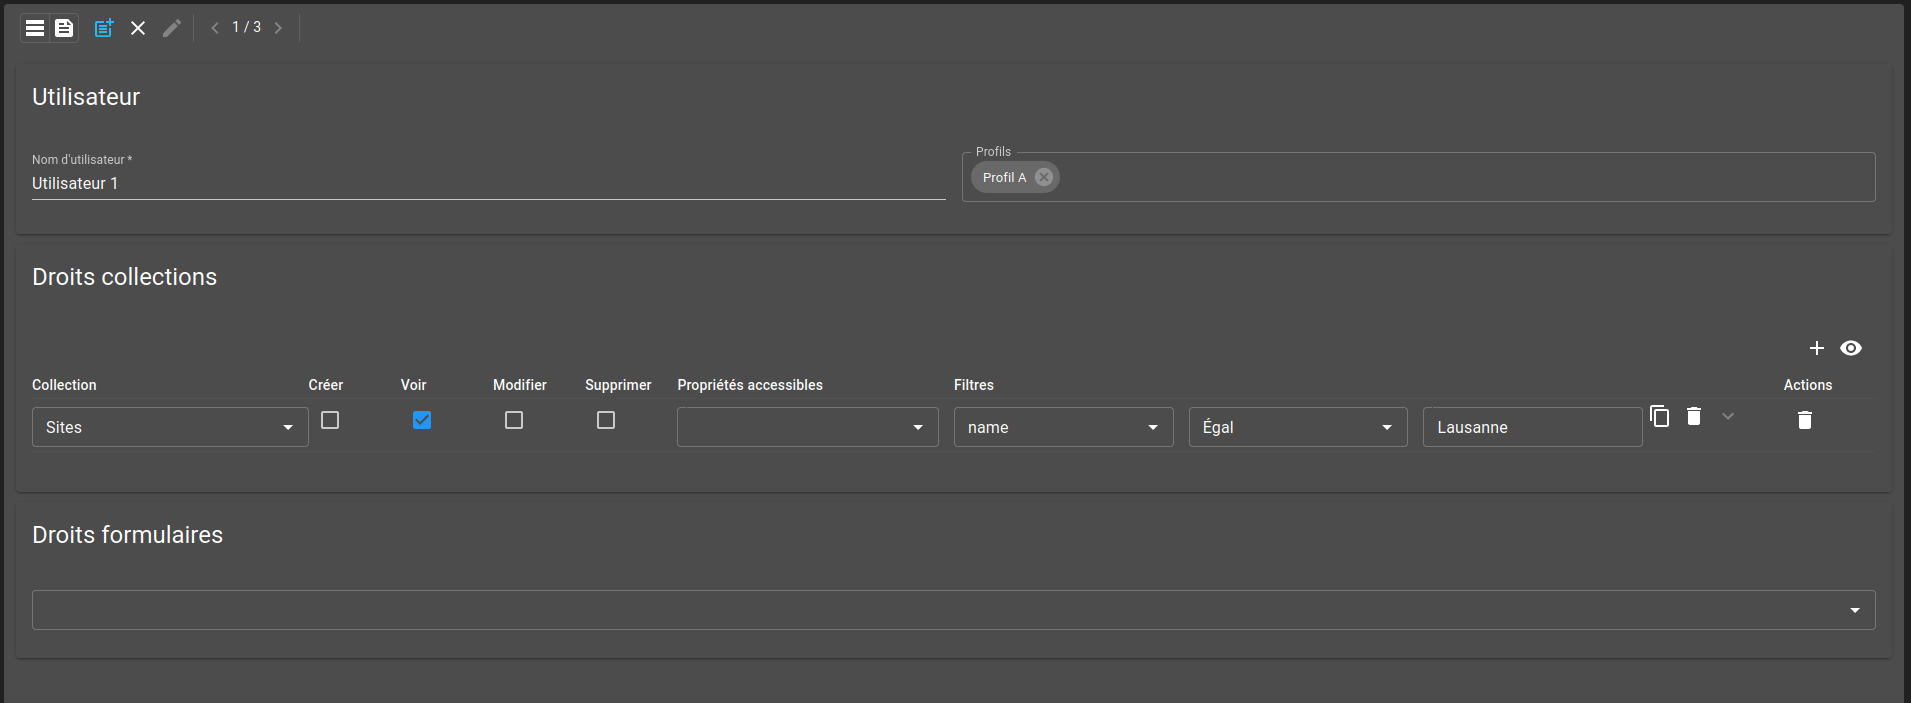Image resolution: width=1911 pixels, height=703 pixels.
Task: Click the Créer column header
Action: 326,385
